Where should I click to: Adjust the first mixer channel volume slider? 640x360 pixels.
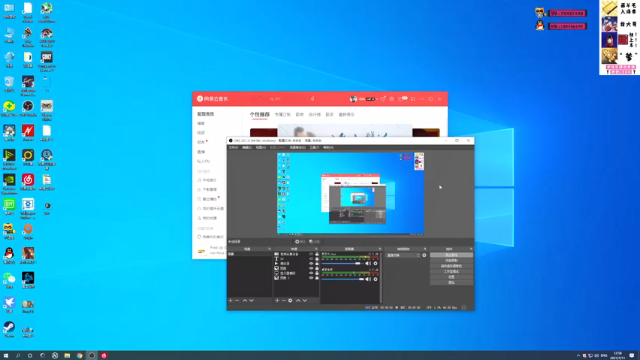[342, 263]
